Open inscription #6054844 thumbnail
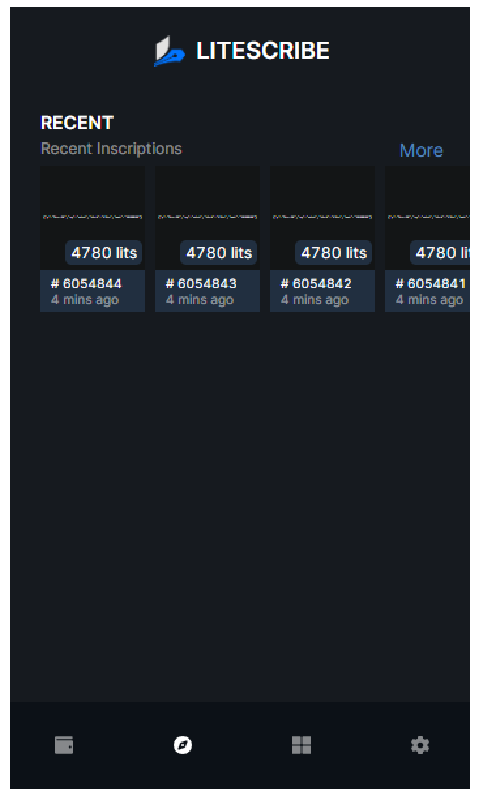The height and width of the screenshot is (800, 483). point(92,218)
